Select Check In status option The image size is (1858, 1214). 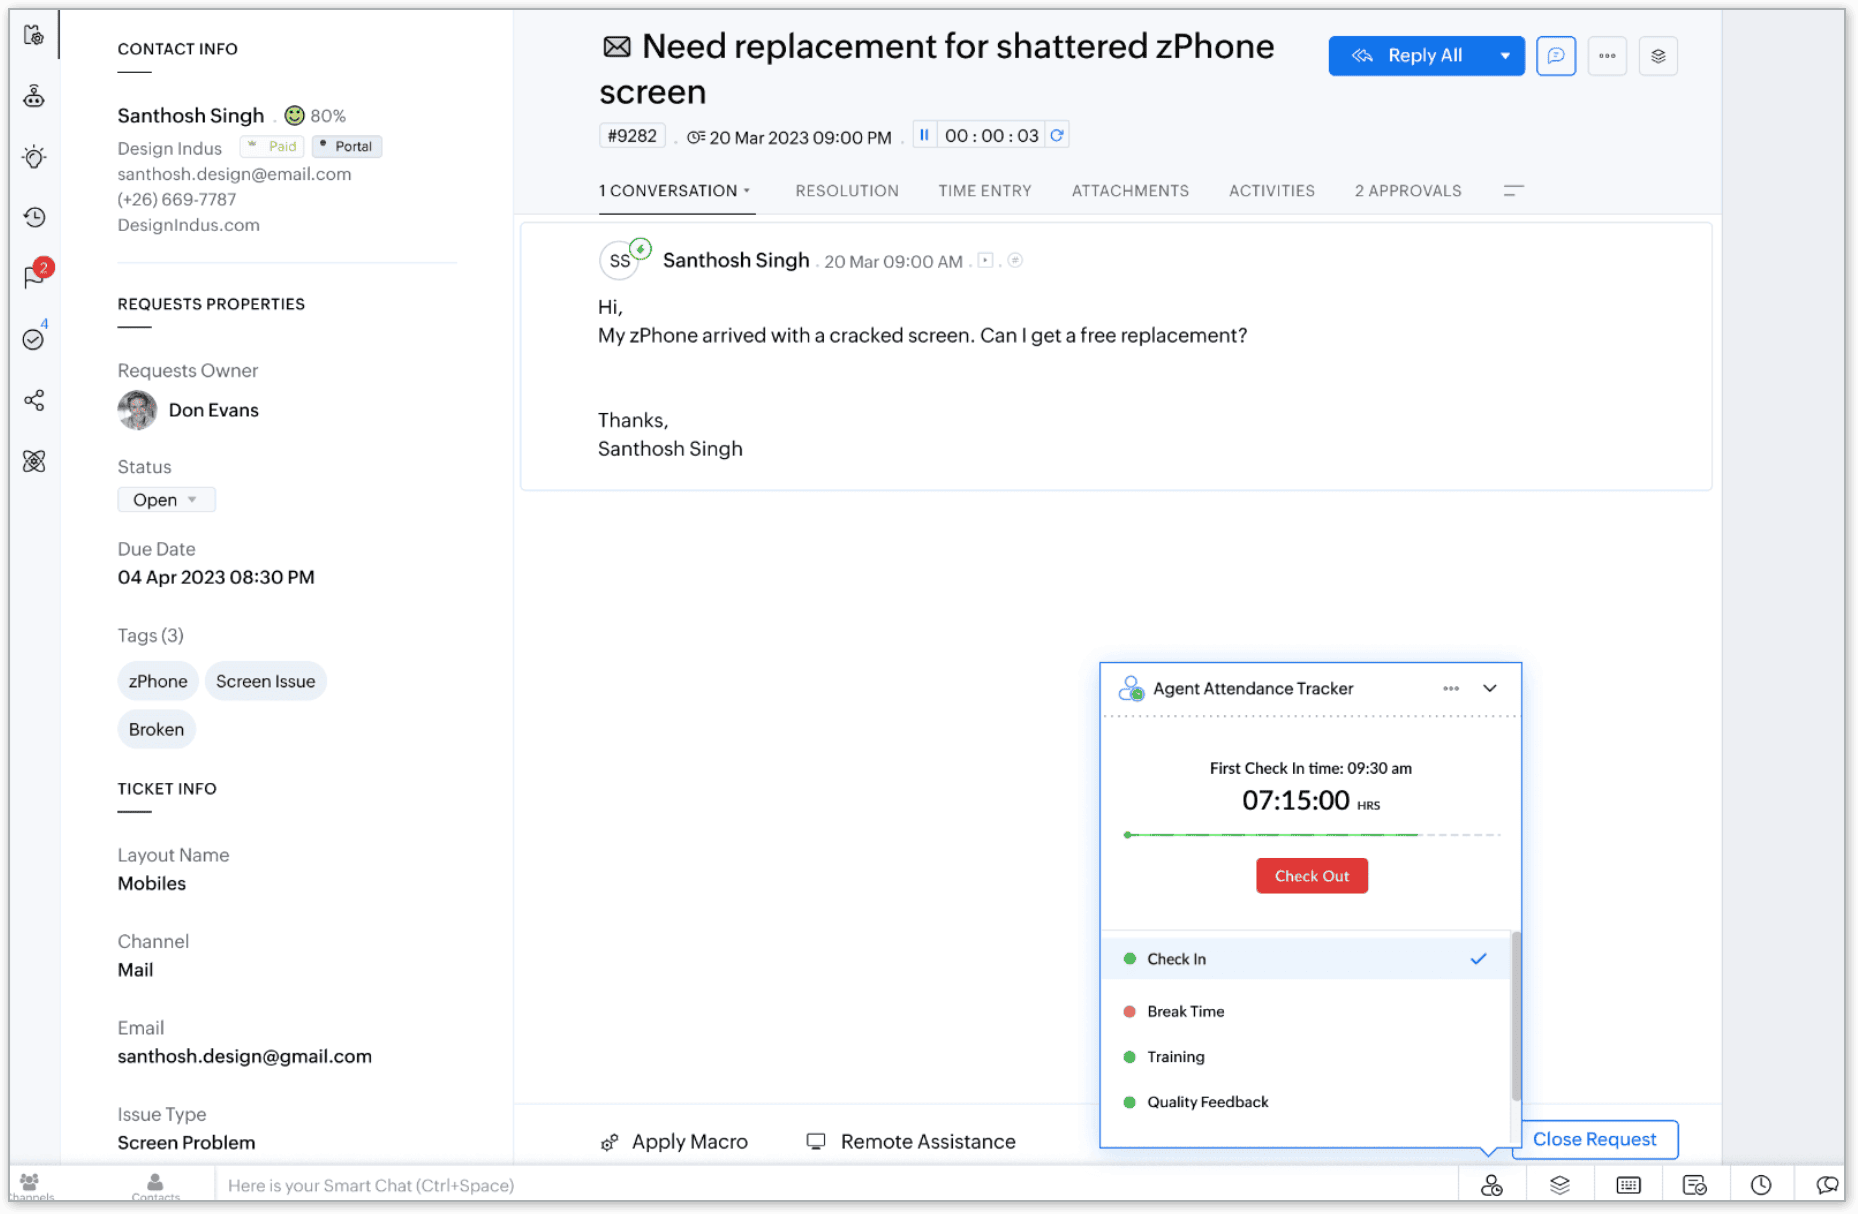1305,958
